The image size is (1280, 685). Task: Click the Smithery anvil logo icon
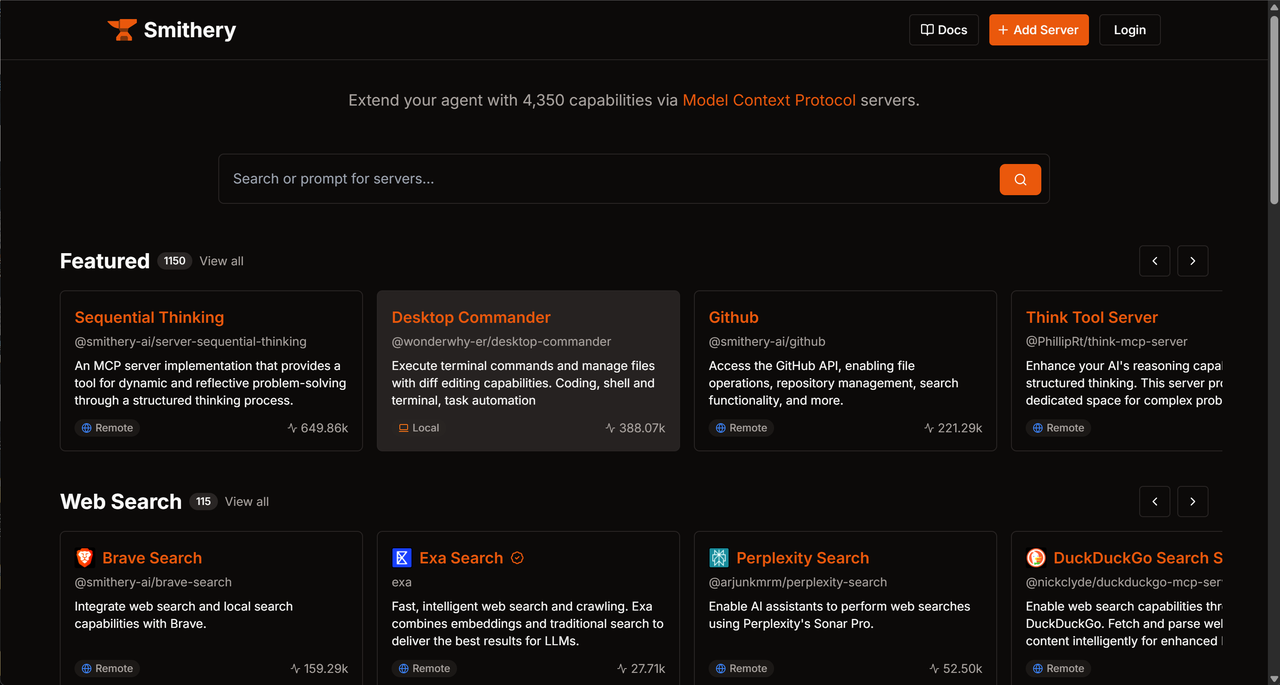tap(122, 30)
